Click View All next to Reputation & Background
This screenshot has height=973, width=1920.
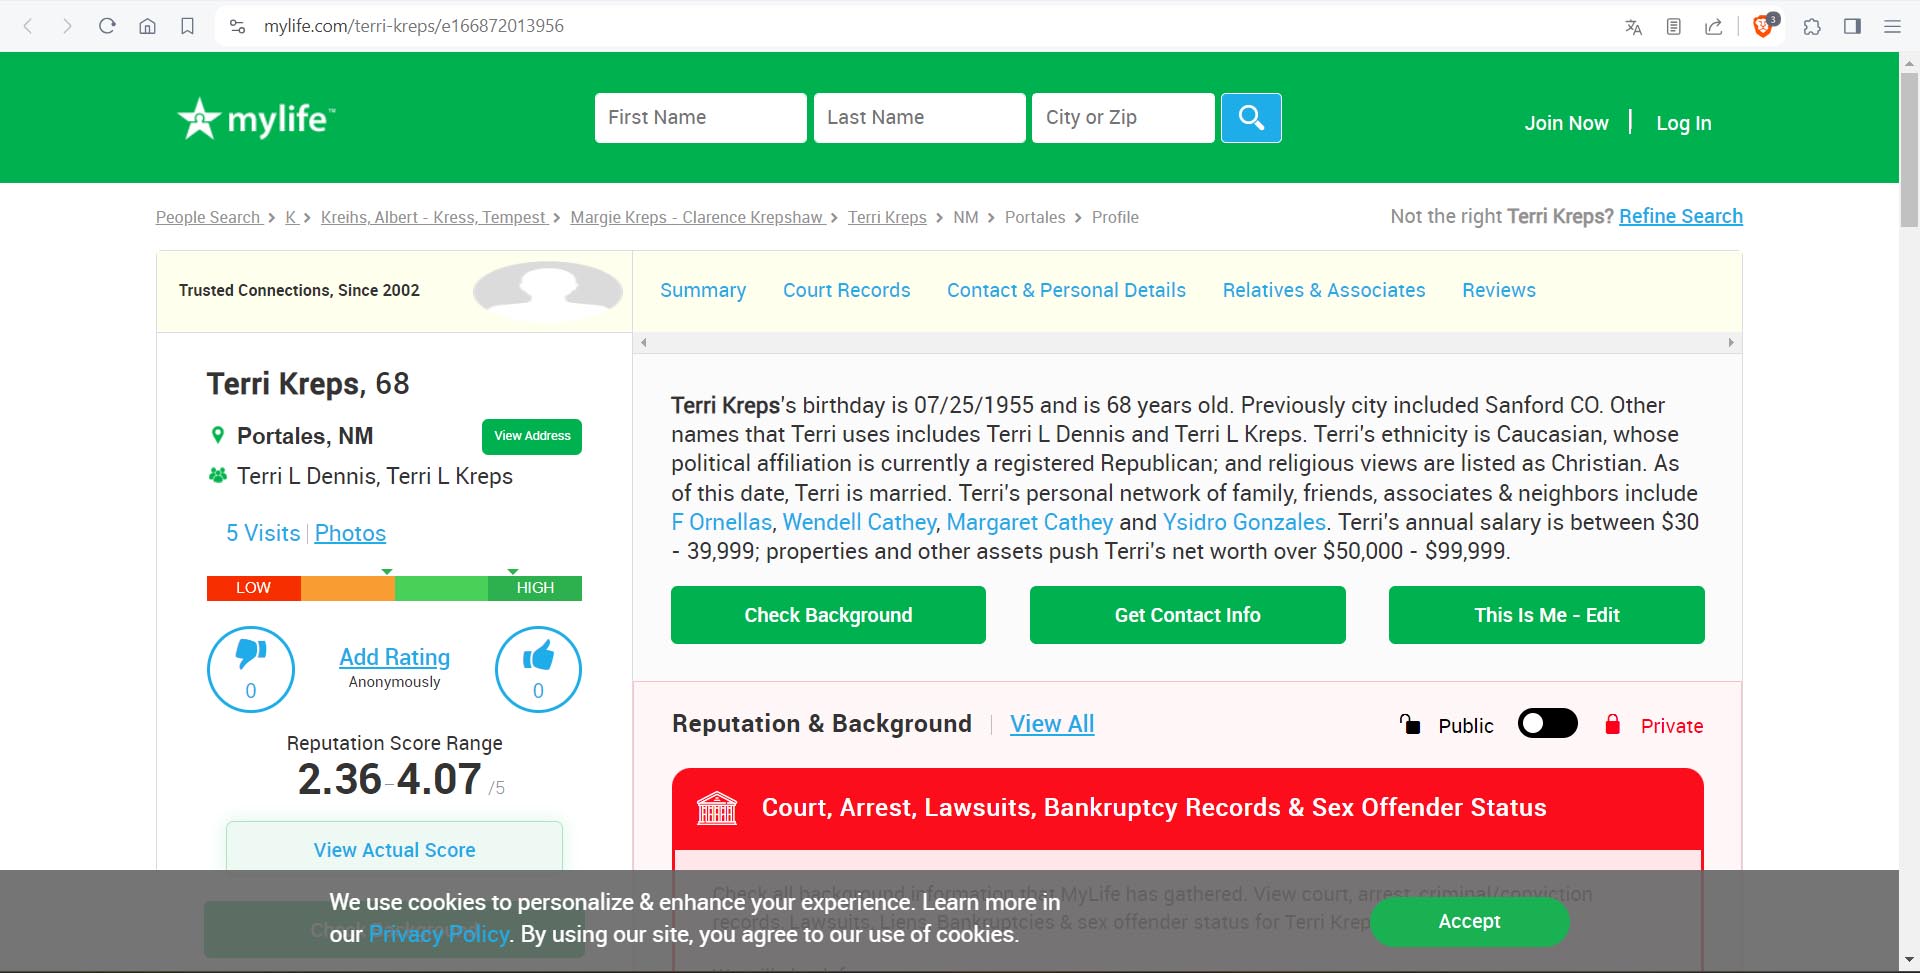pos(1052,723)
